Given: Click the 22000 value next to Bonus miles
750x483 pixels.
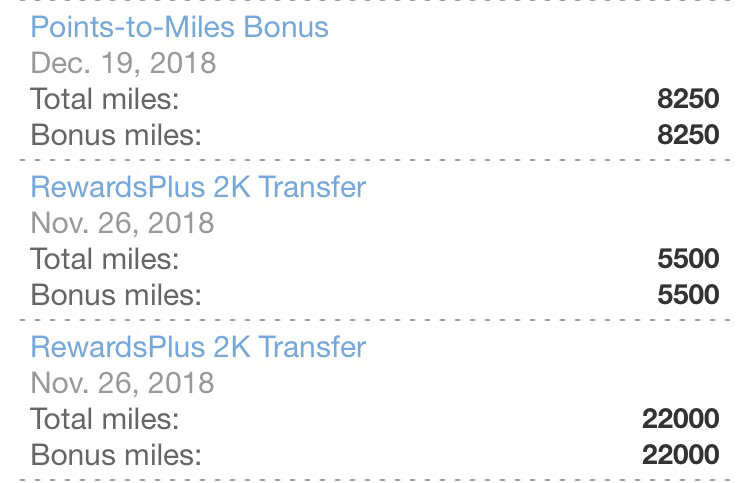Looking at the screenshot, I should [680, 455].
